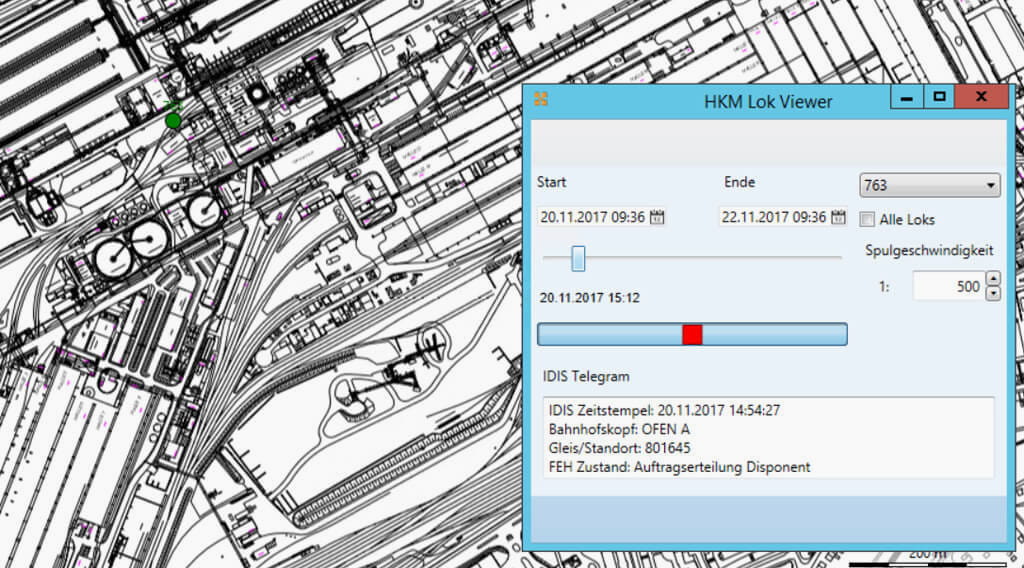Click the Spulgeschwindigkeit value field showing 500
This screenshot has width=1024, height=568.
click(x=947, y=287)
